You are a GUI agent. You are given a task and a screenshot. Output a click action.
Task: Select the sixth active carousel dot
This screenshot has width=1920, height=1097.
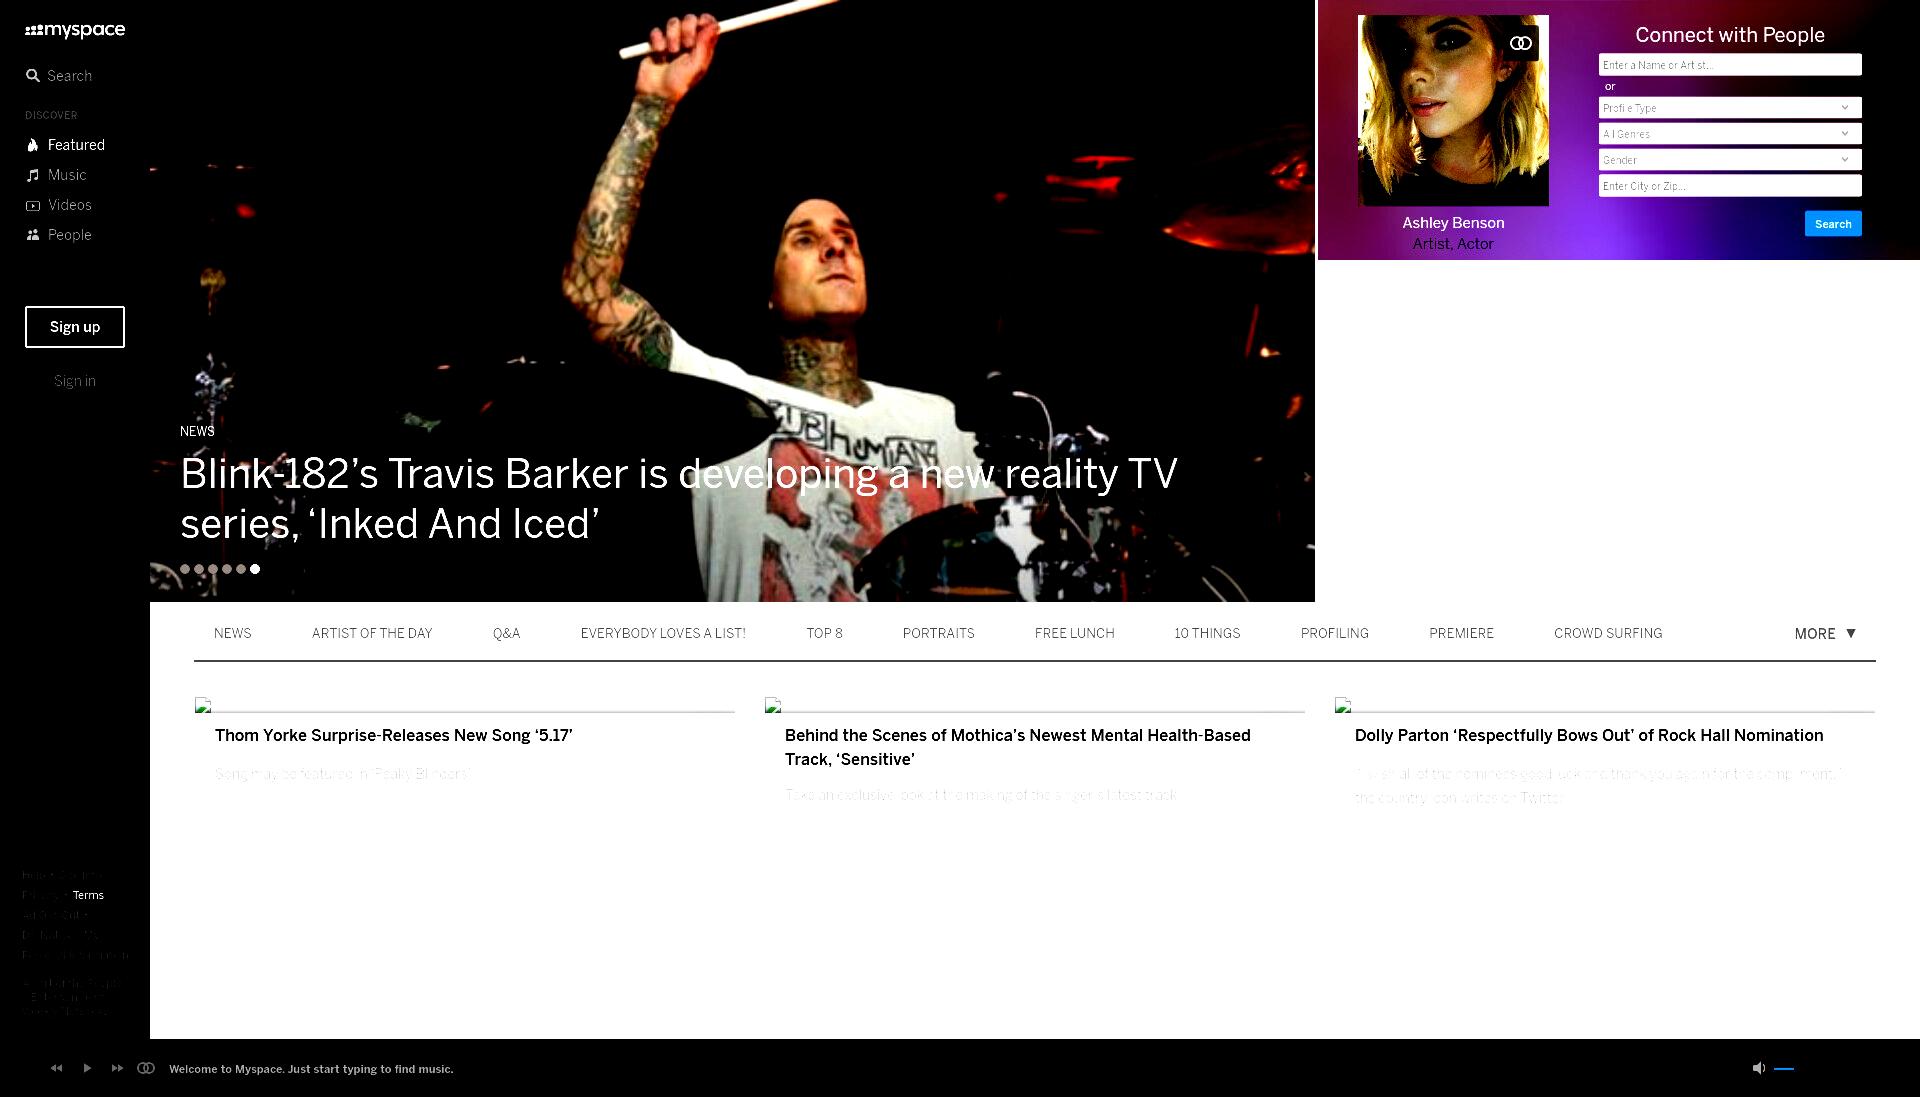pos(255,569)
